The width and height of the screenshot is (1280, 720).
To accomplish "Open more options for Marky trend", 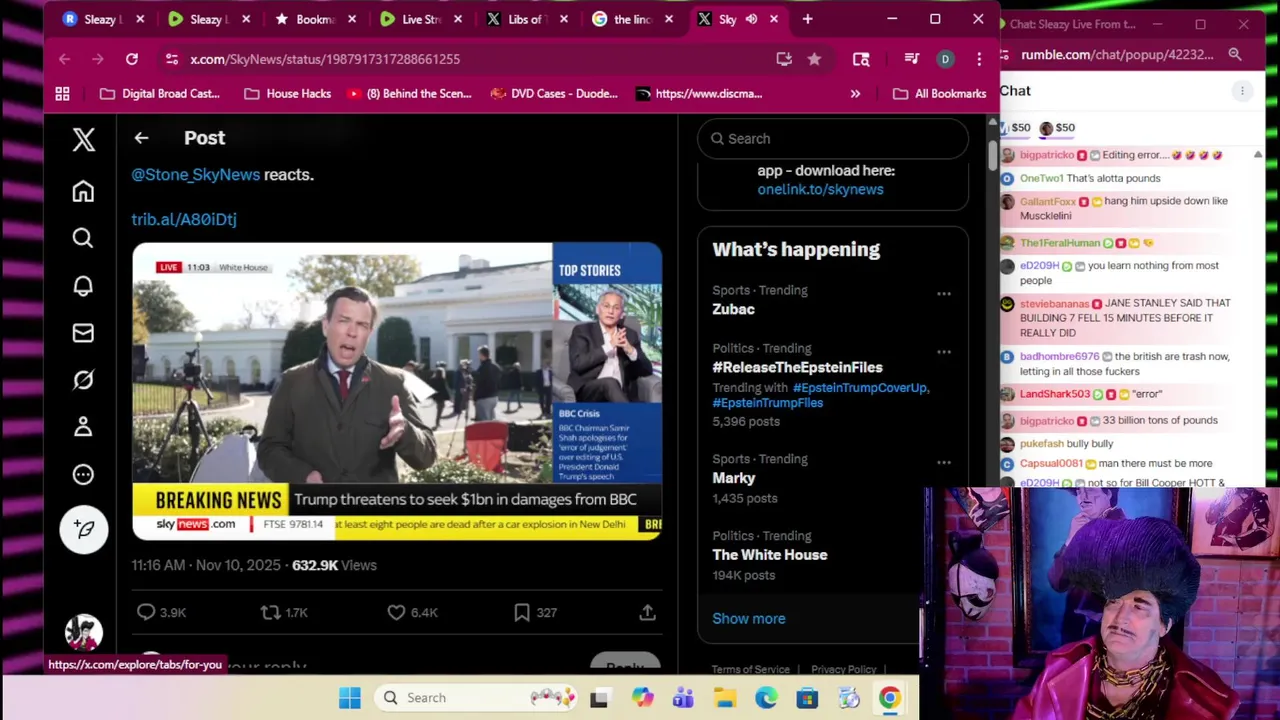I will 943,463.
